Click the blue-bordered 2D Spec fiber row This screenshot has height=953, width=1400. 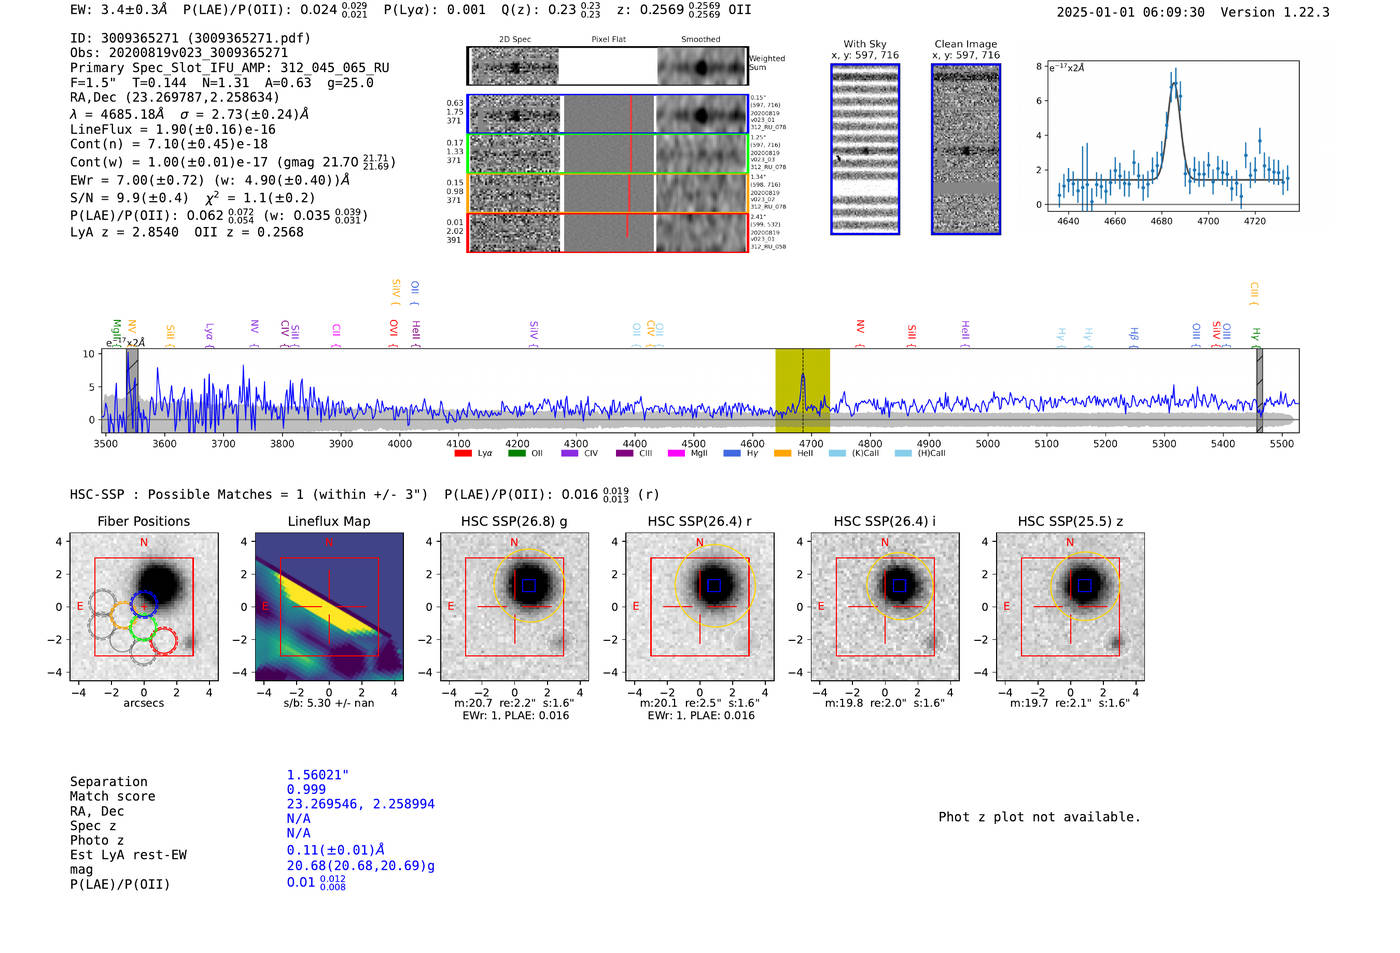[608, 115]
